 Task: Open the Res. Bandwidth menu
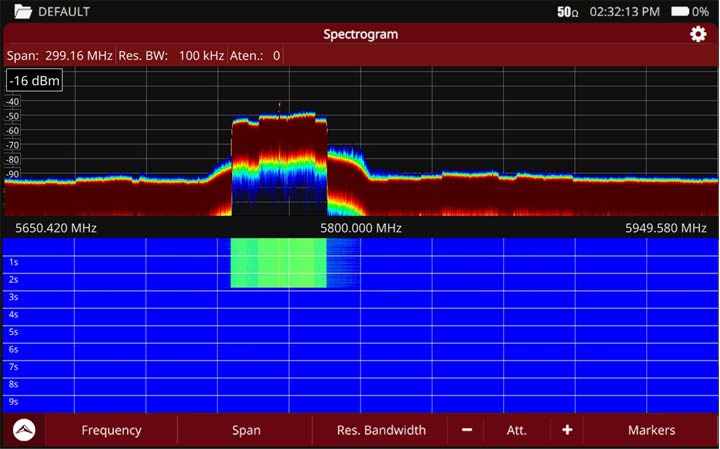coord(381,430)
